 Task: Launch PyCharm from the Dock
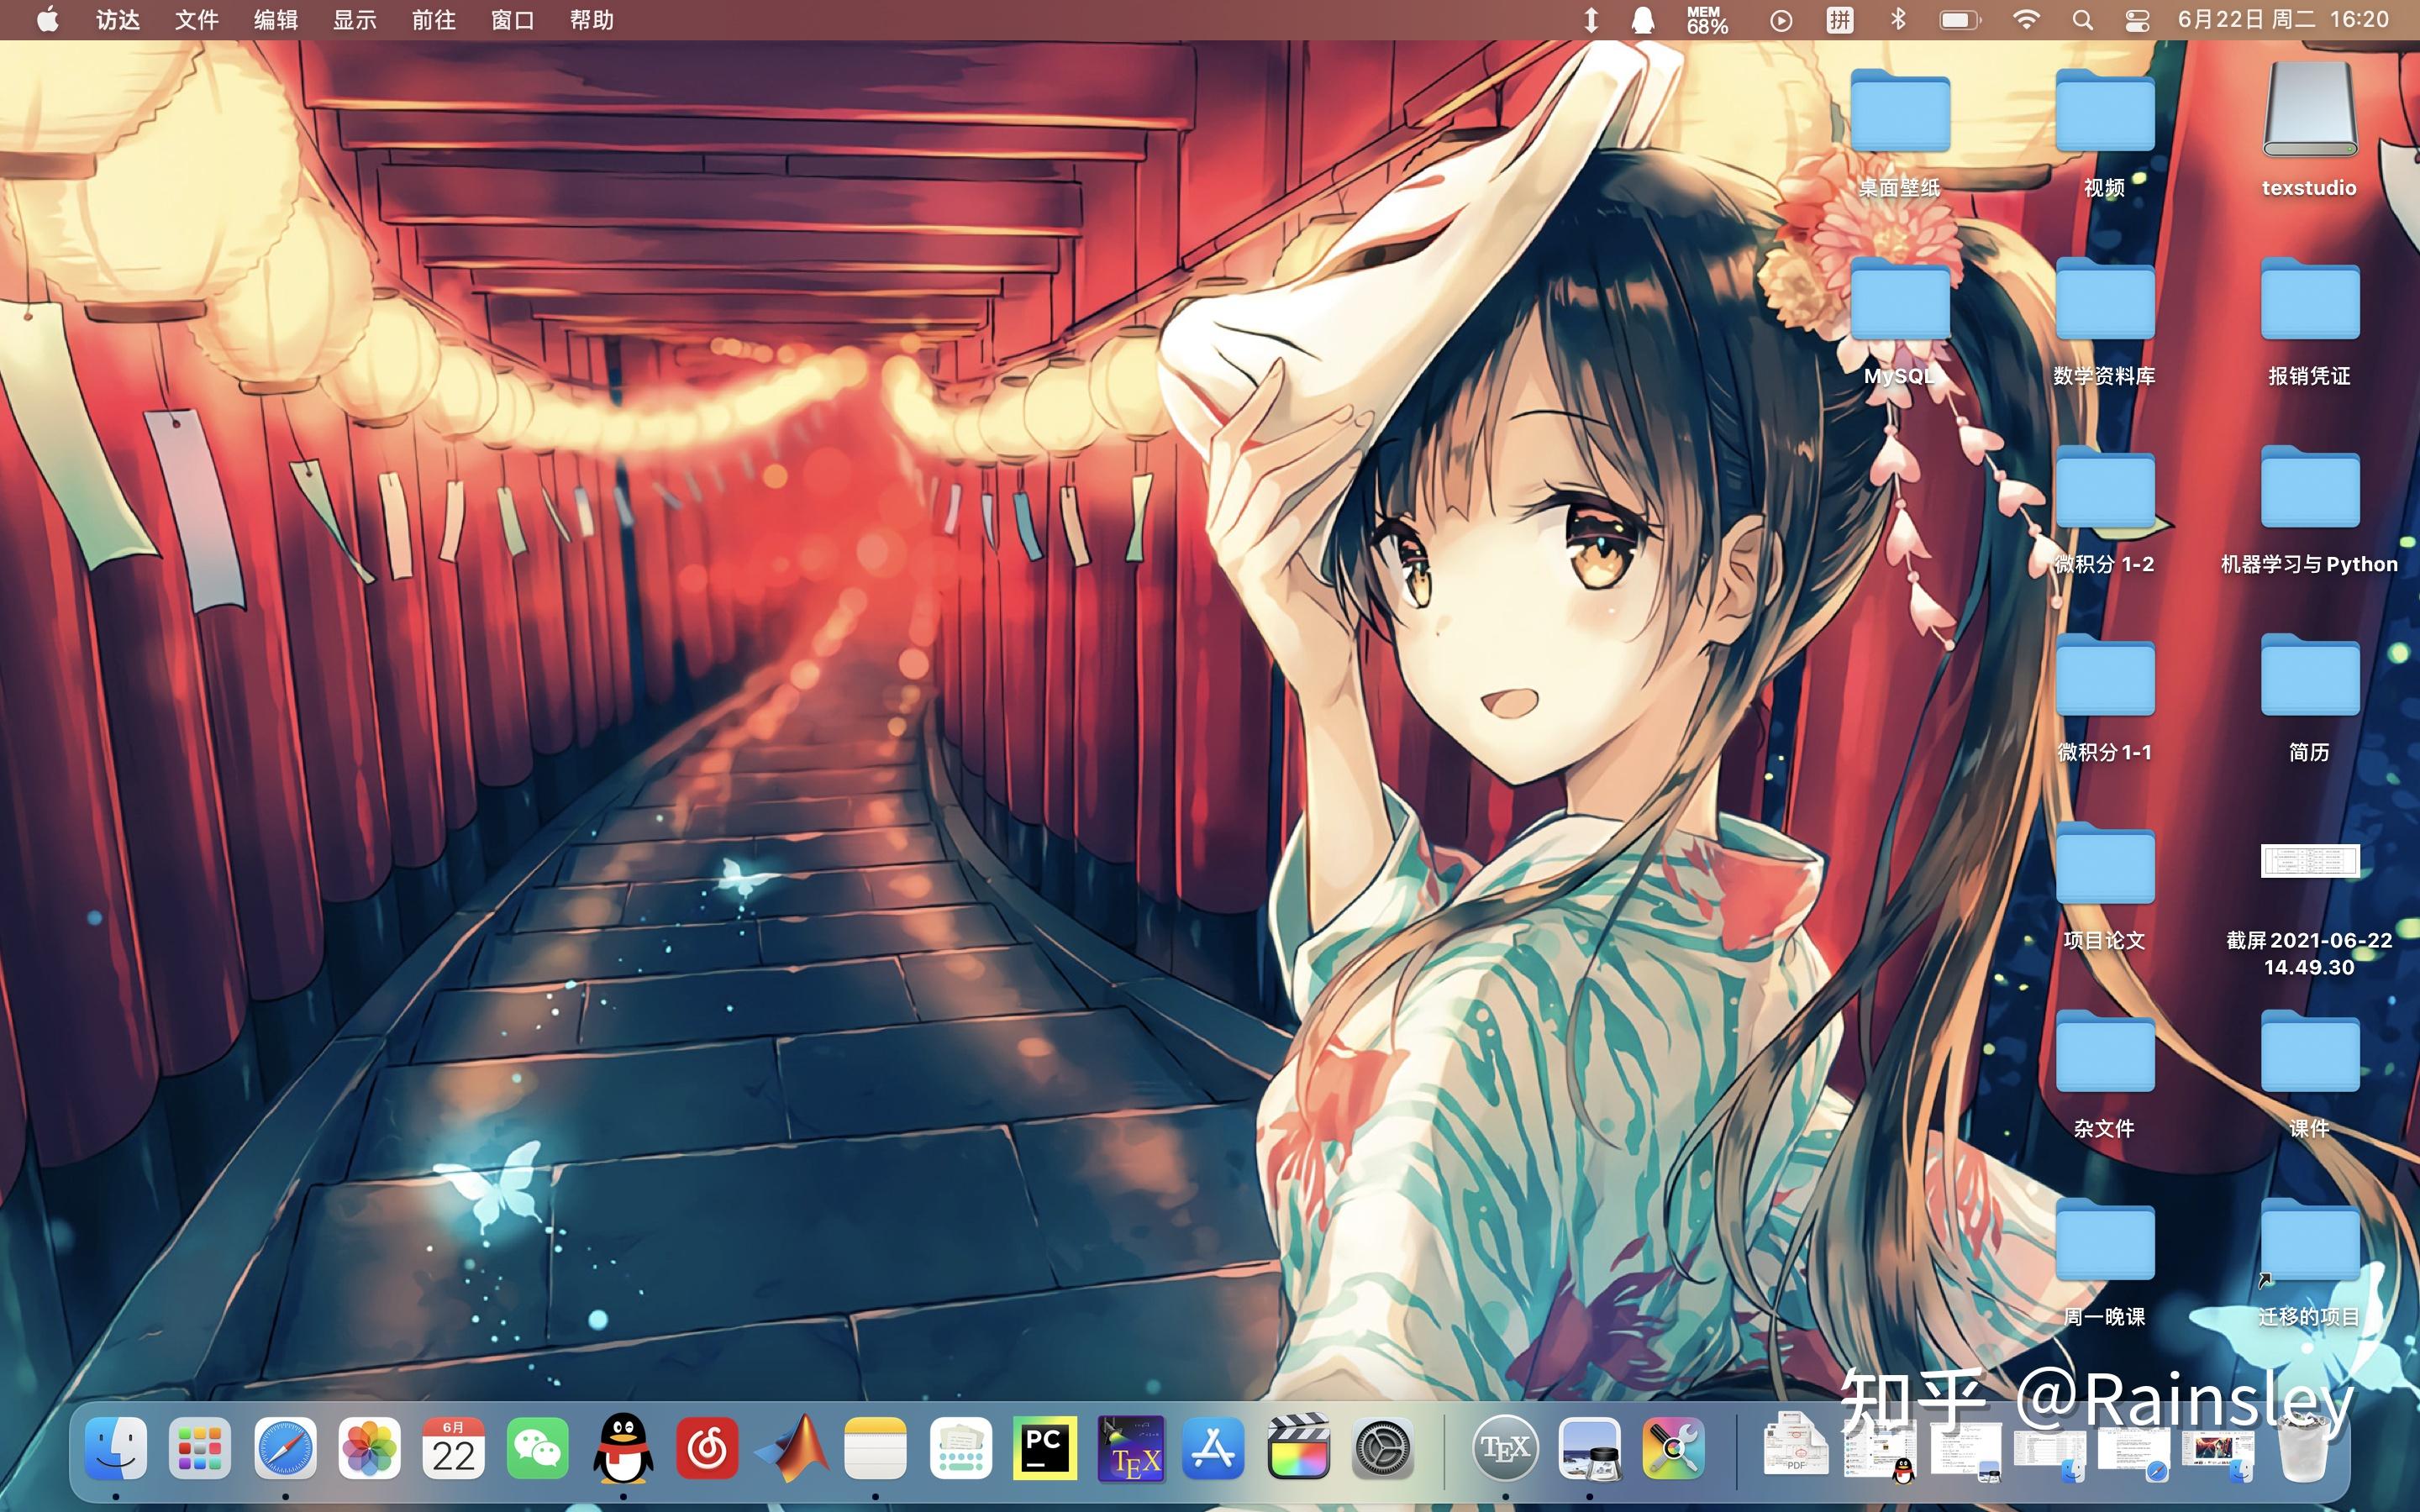[1044, 1447]
